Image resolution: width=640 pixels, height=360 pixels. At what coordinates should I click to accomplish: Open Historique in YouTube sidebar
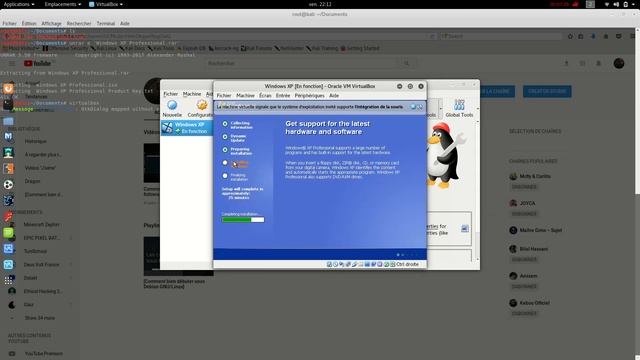coord(36,141)
